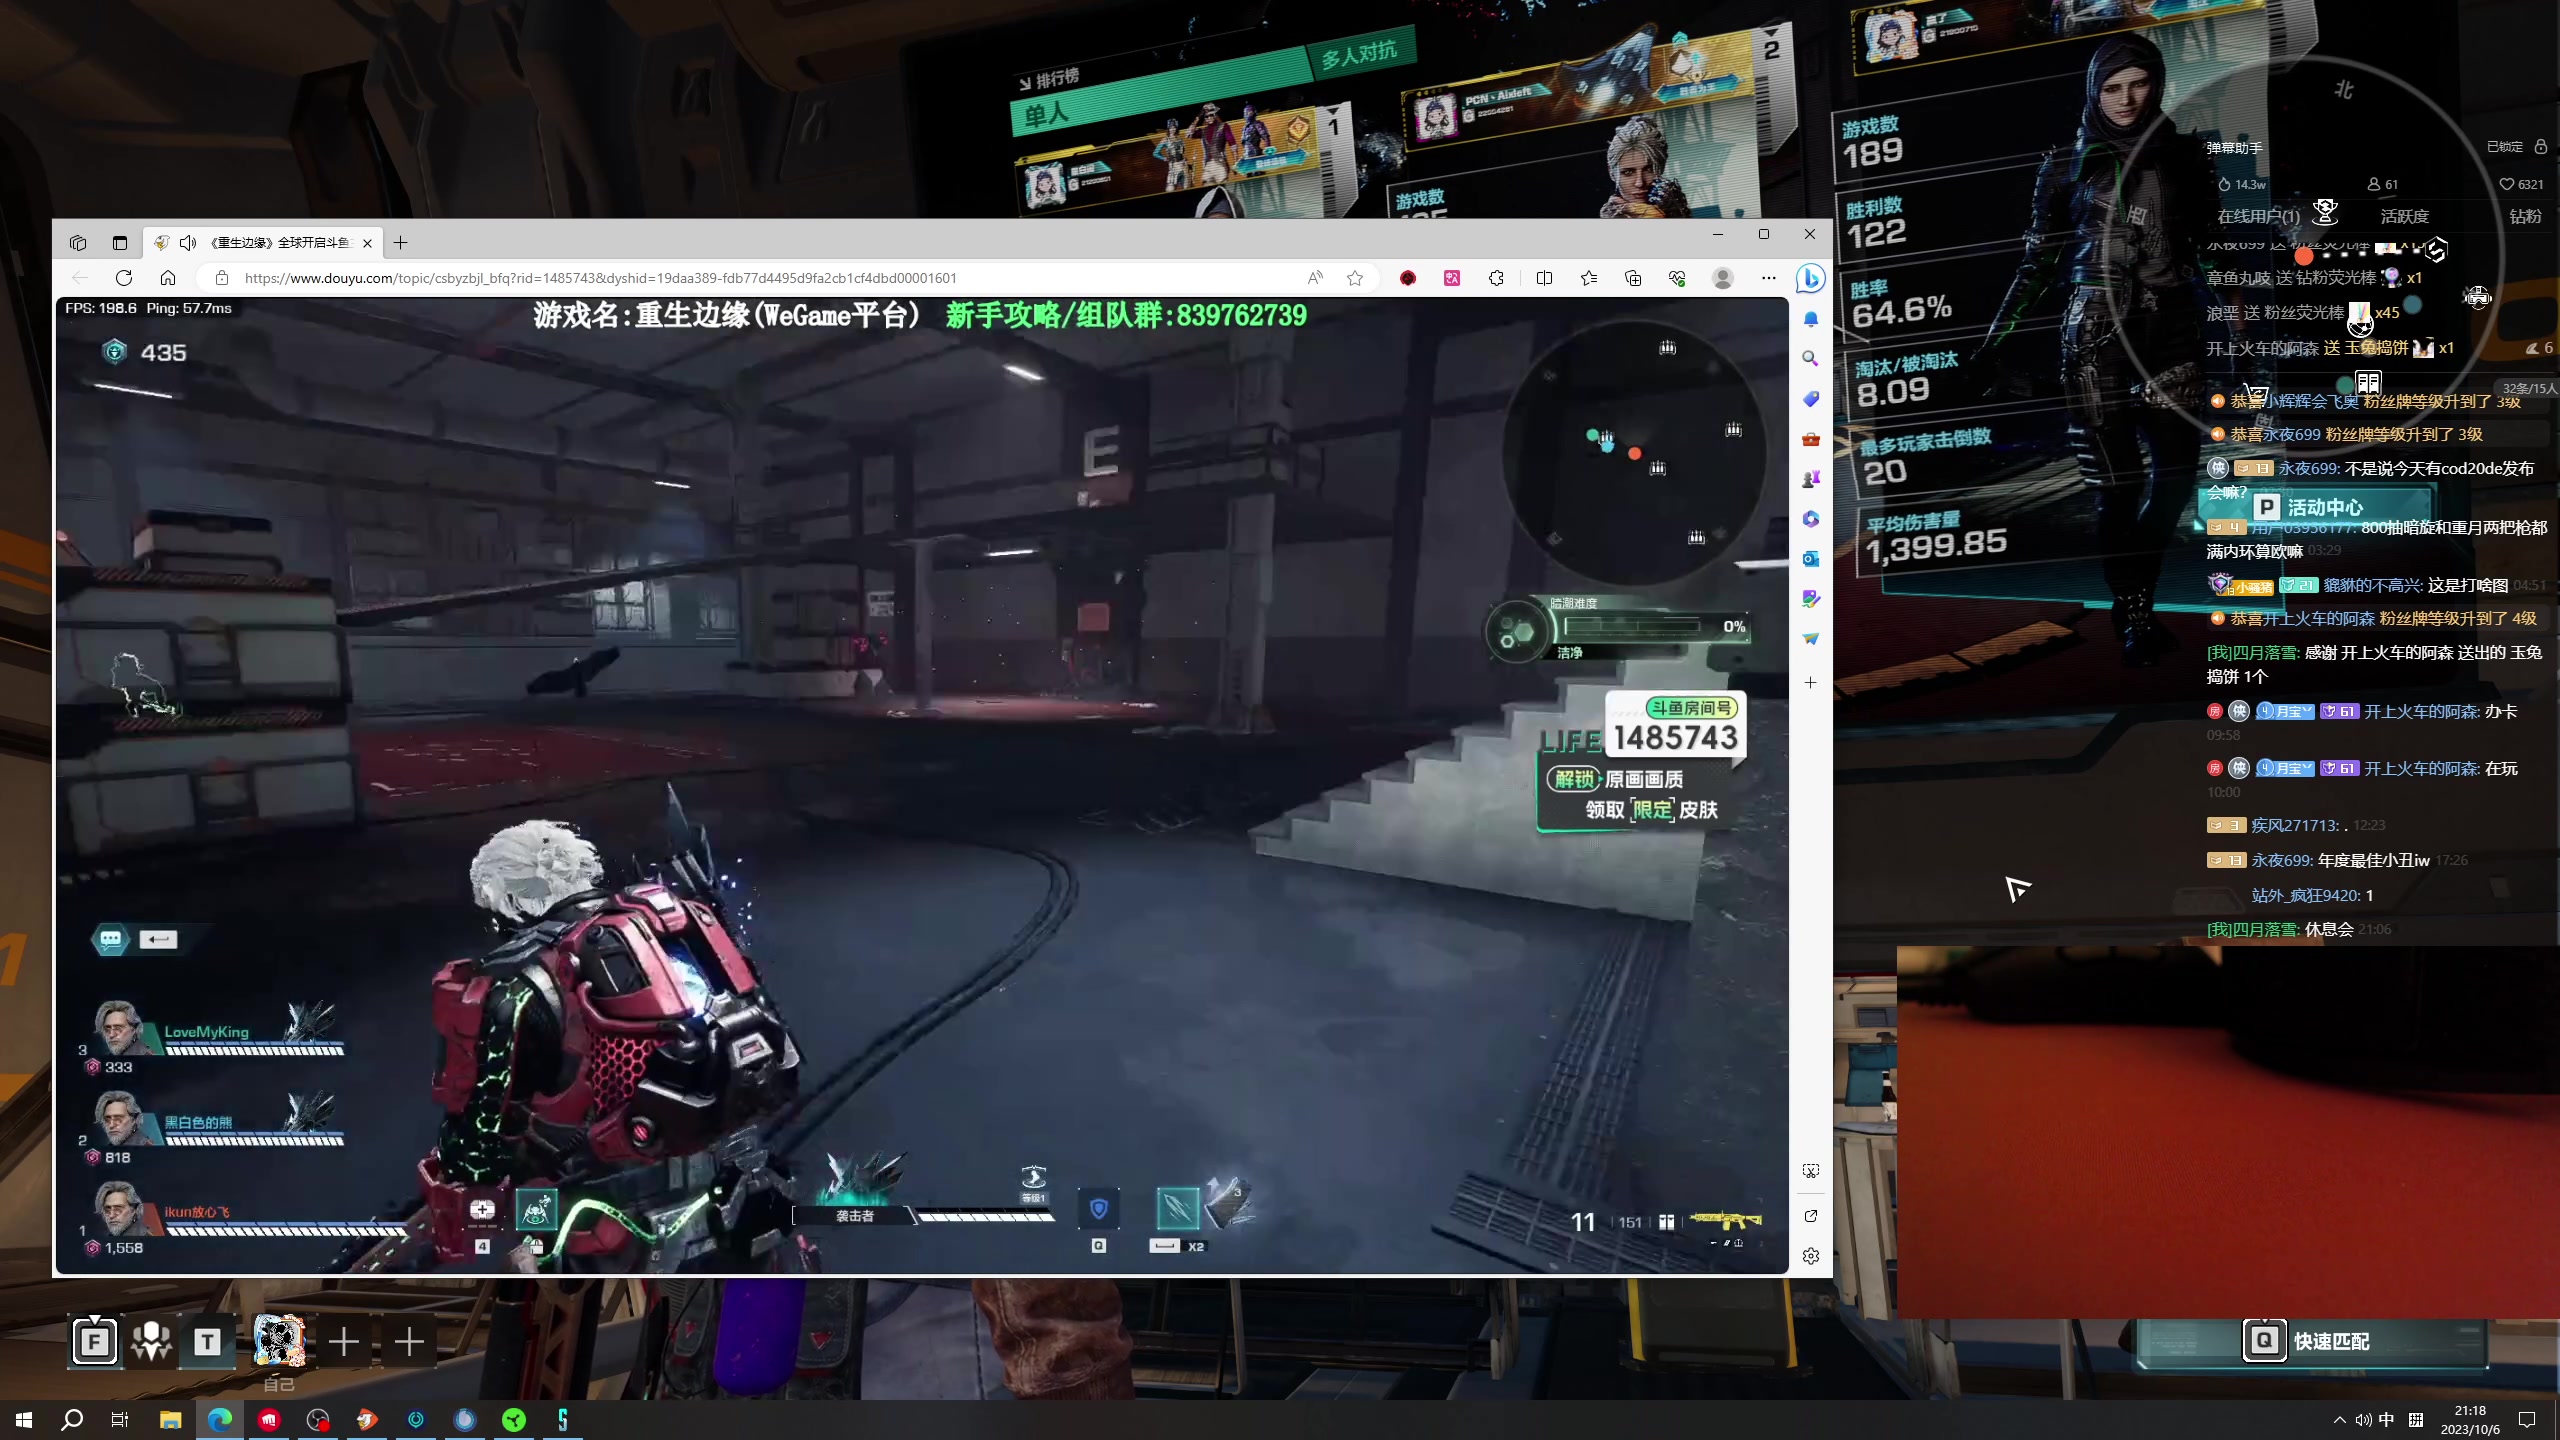Open the sidebar Tools briefcase
2560x1440 pixels.
click(1810, 439)
